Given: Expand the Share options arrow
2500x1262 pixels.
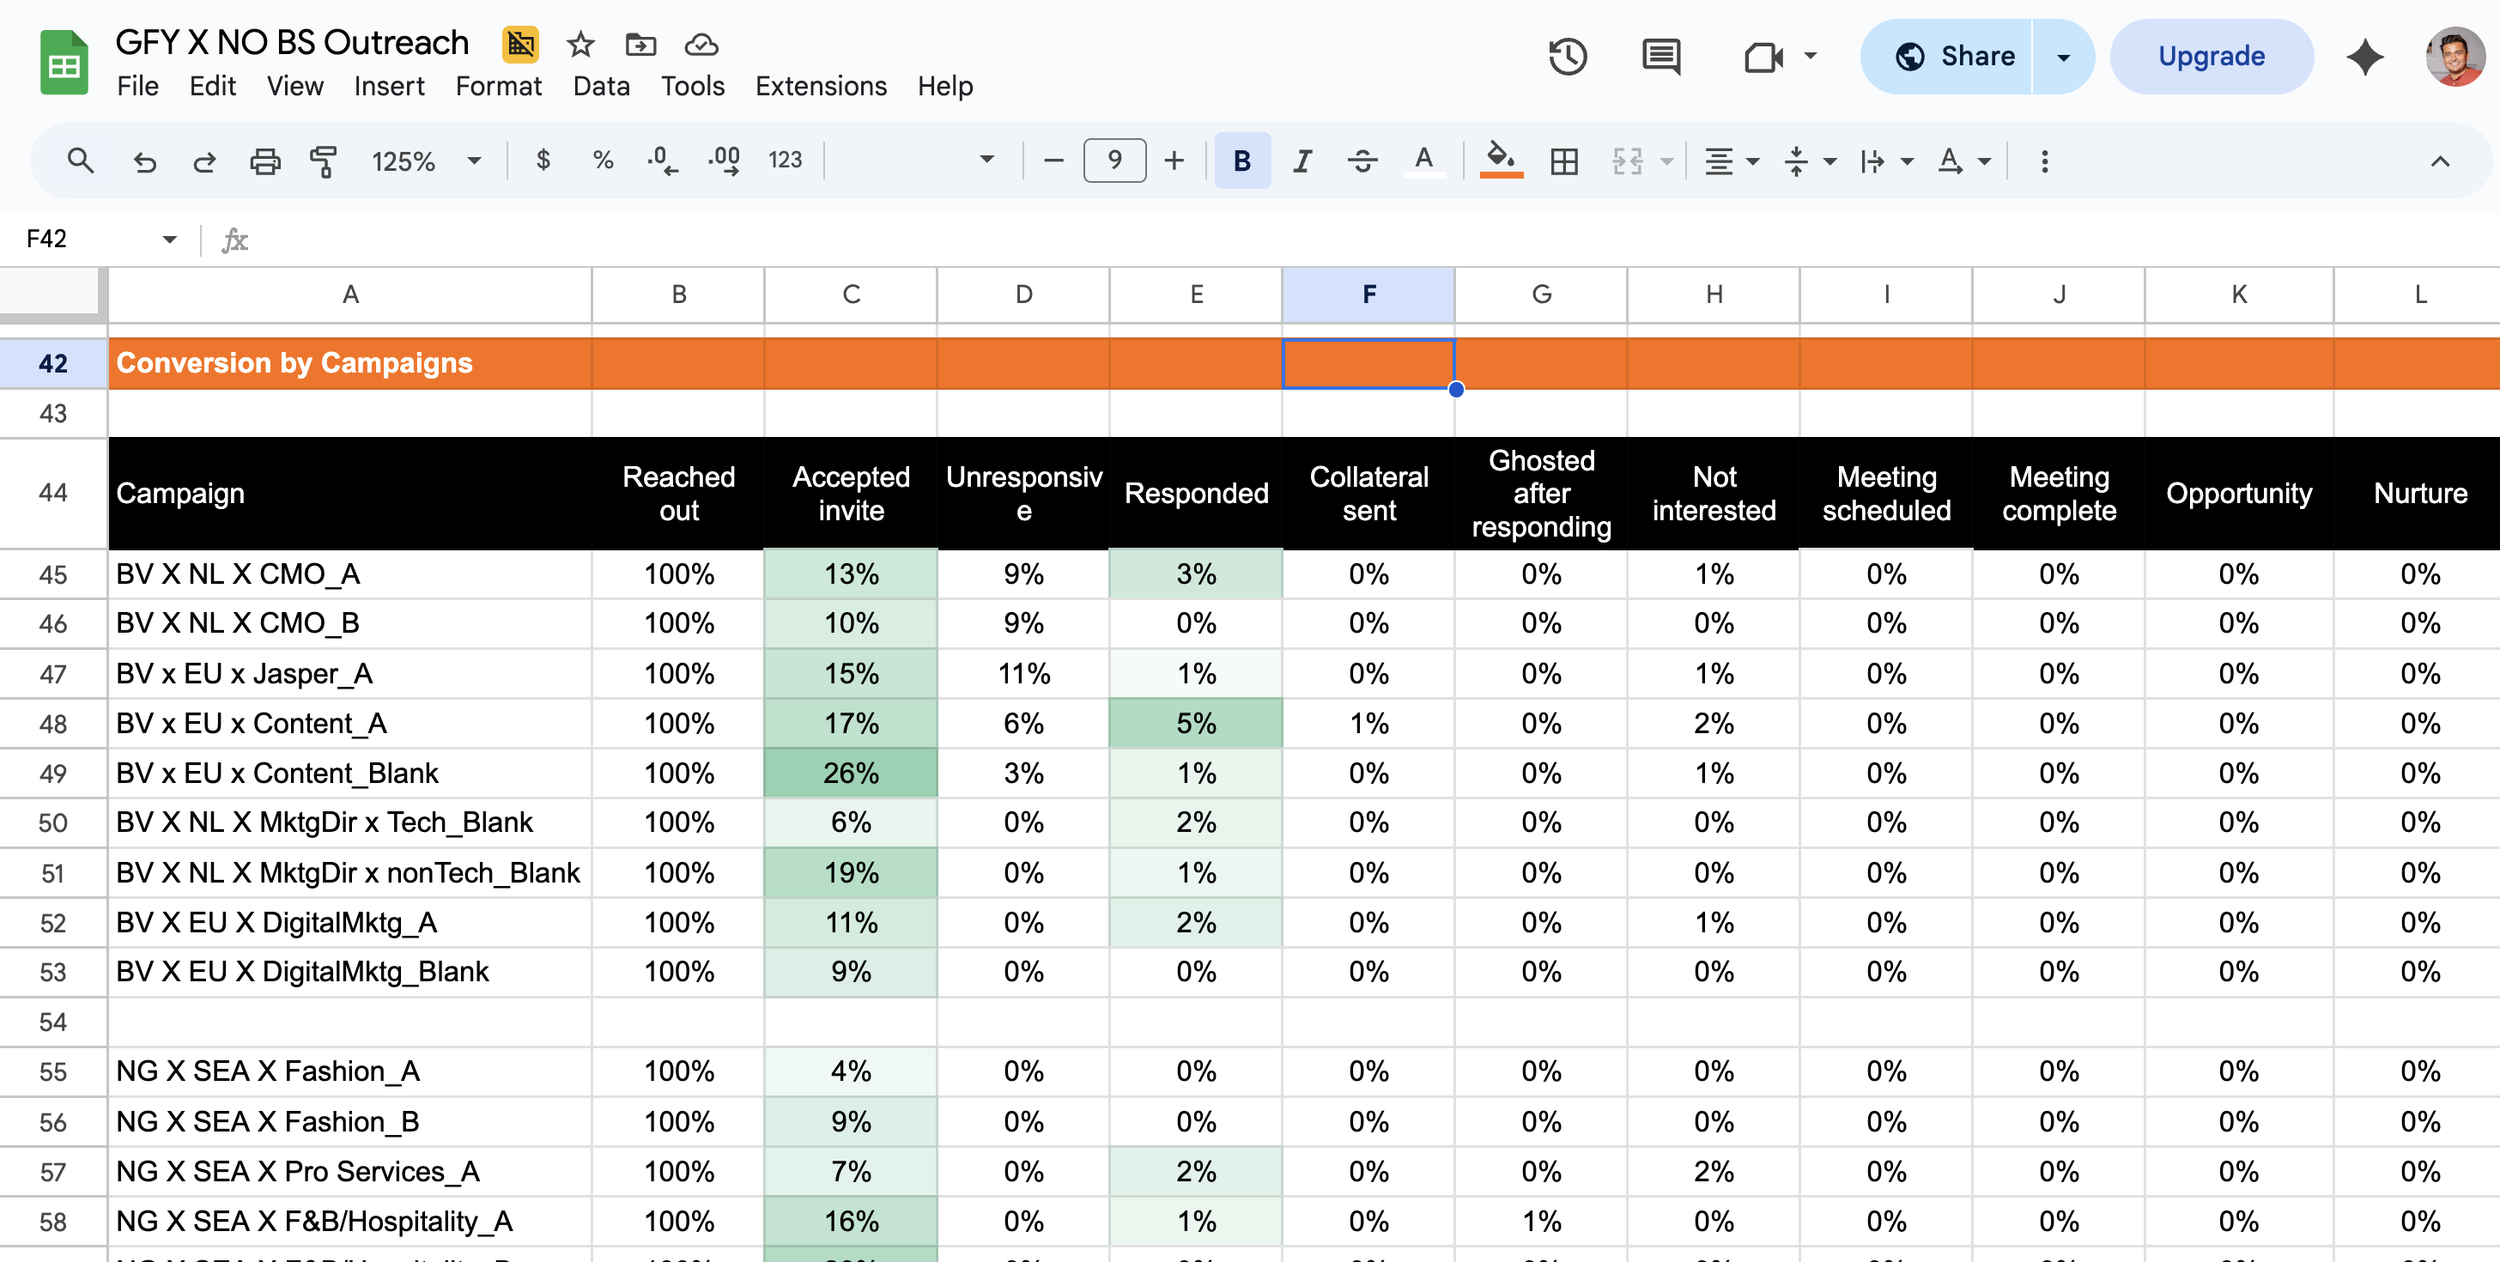Looking at the screenshot, I should pos(2063,57).
